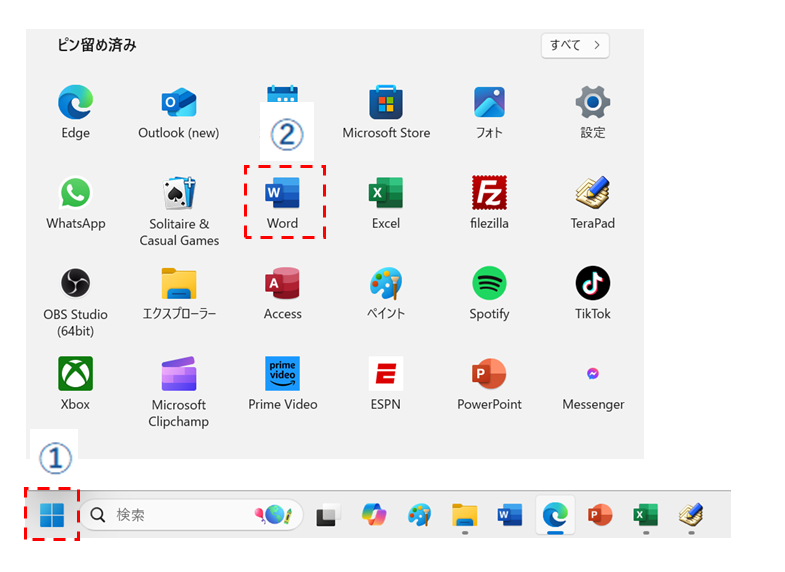Open 設定 gear icon
Viewport: 785px width, 572px height.
pyautogui.click(x=592, y=102)
